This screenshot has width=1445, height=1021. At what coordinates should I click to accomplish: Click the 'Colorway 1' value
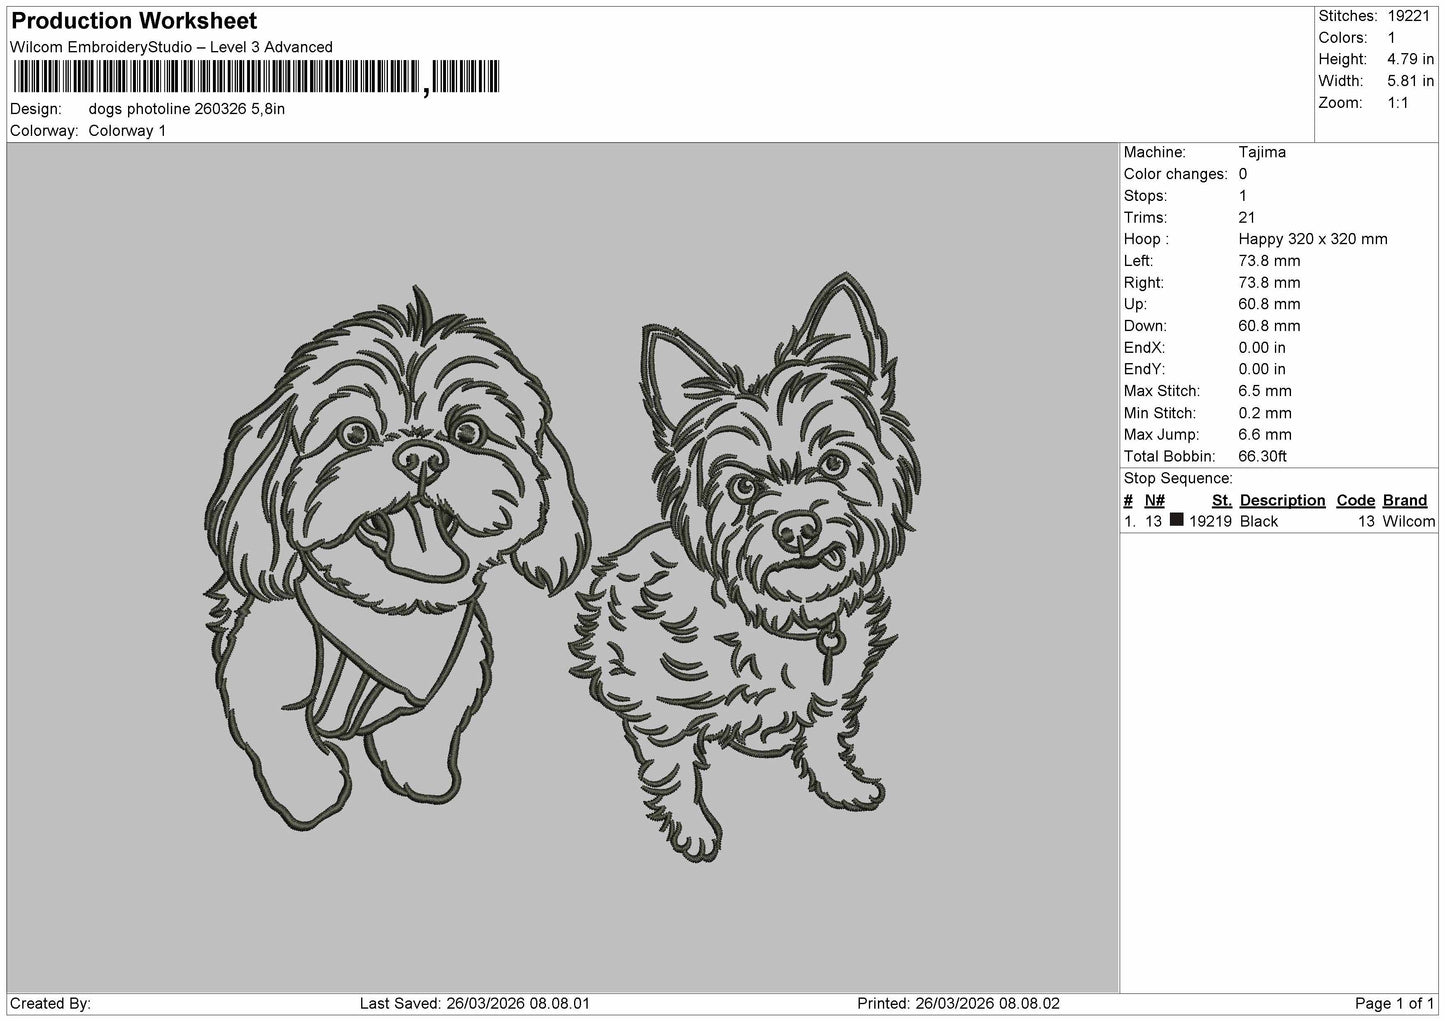[x=127, y=131]
